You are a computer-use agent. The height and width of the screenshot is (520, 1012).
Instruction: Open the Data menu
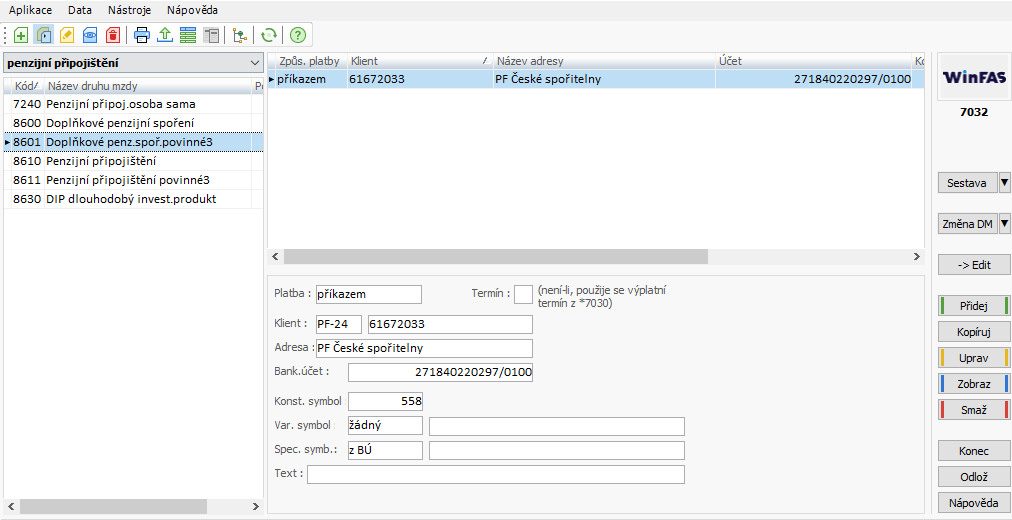point(80,9)
